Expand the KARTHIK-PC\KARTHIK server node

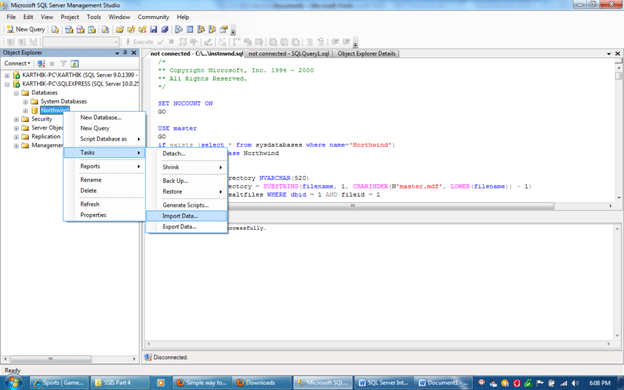7,75
